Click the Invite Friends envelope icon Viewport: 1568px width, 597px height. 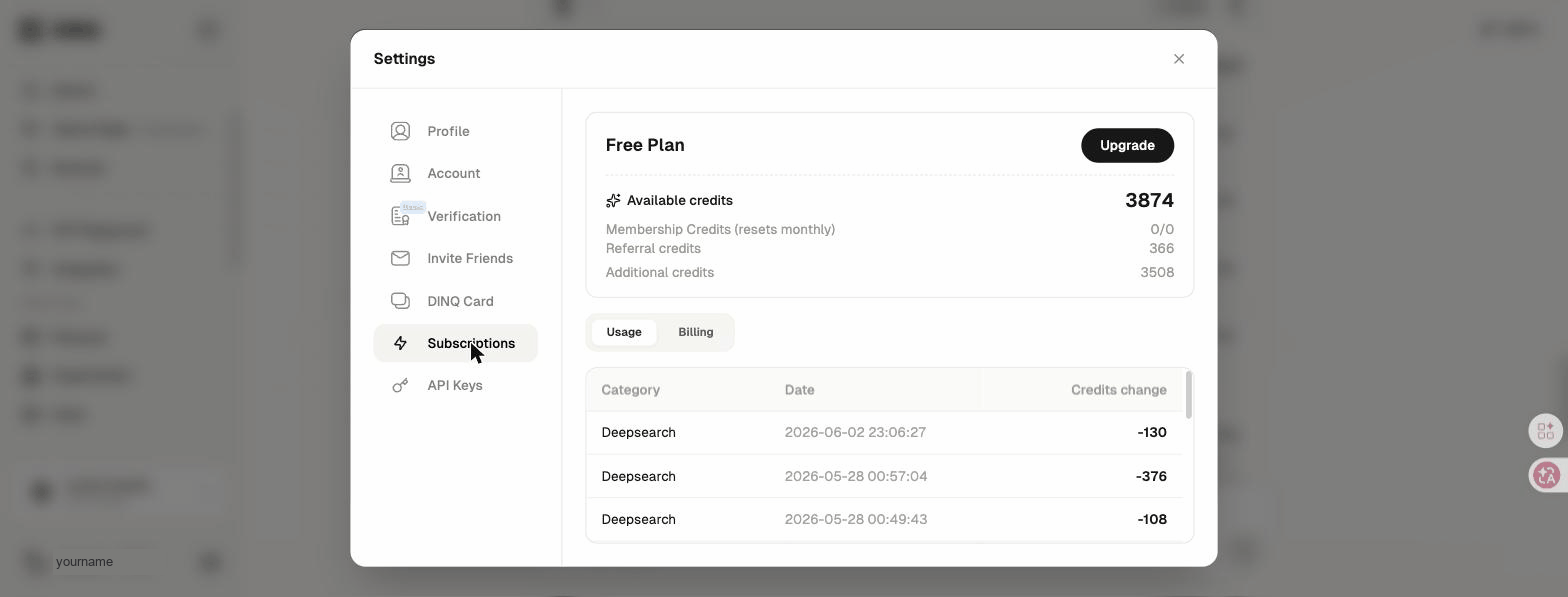pyautogui.click(x=400, y=258)
